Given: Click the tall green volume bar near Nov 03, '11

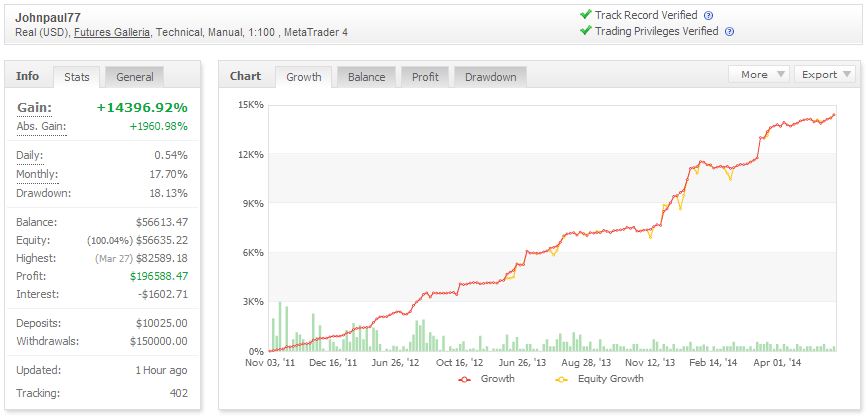Looking at the screenshot, I should click(279, 326).
